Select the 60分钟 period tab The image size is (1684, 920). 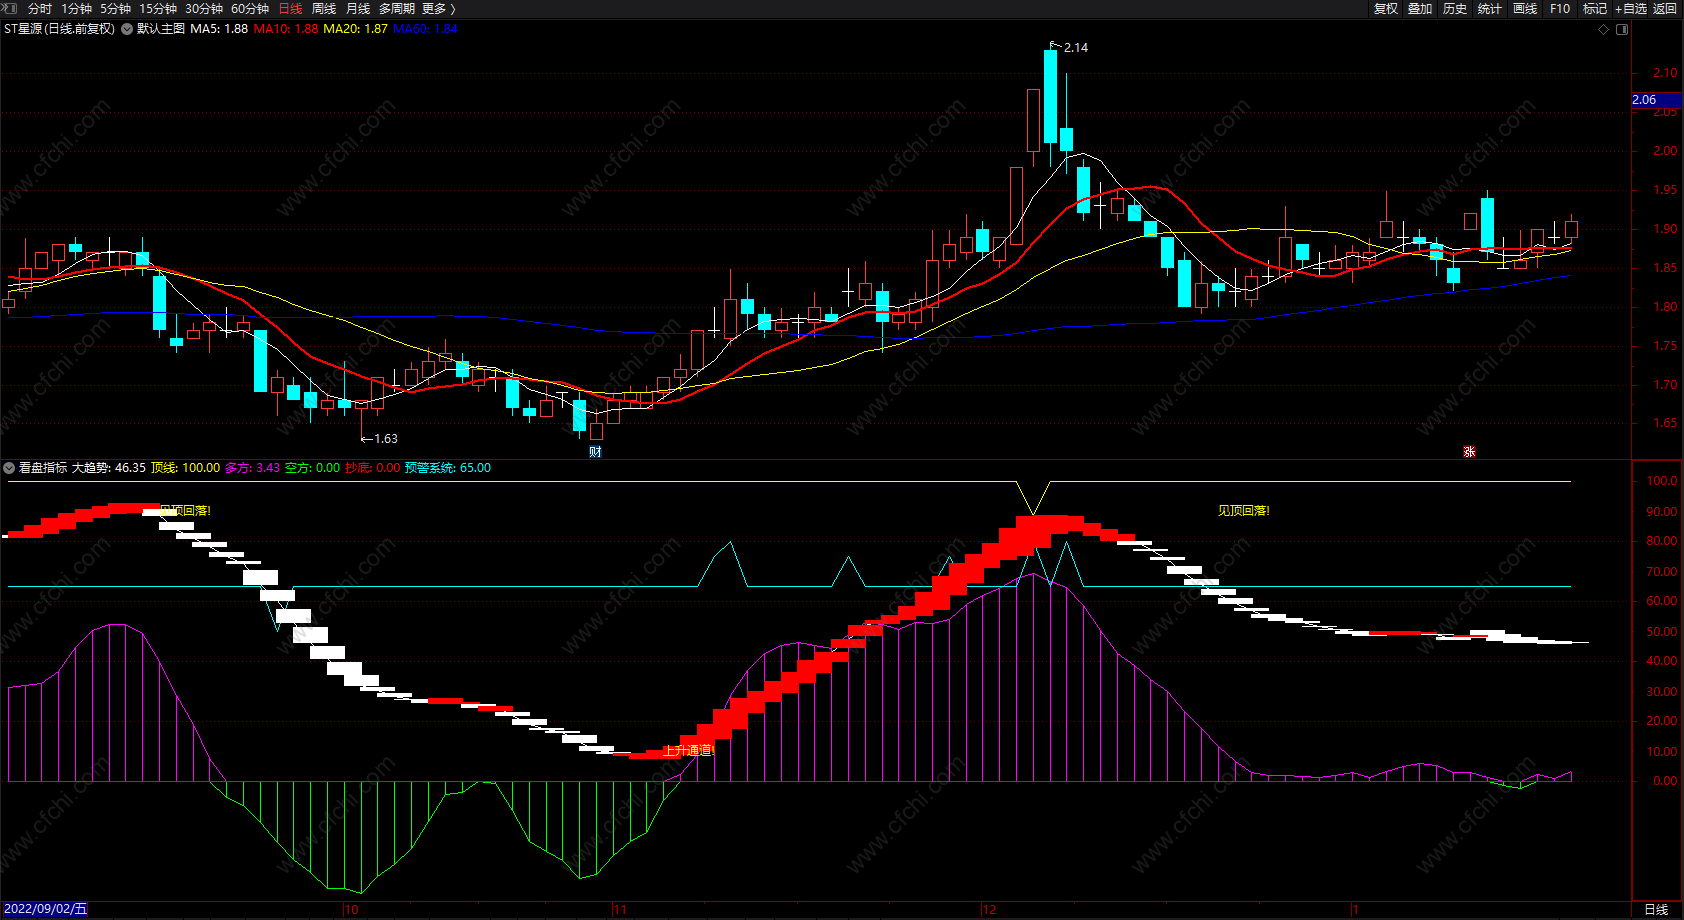pyautogui.click(x=250, y=9)
